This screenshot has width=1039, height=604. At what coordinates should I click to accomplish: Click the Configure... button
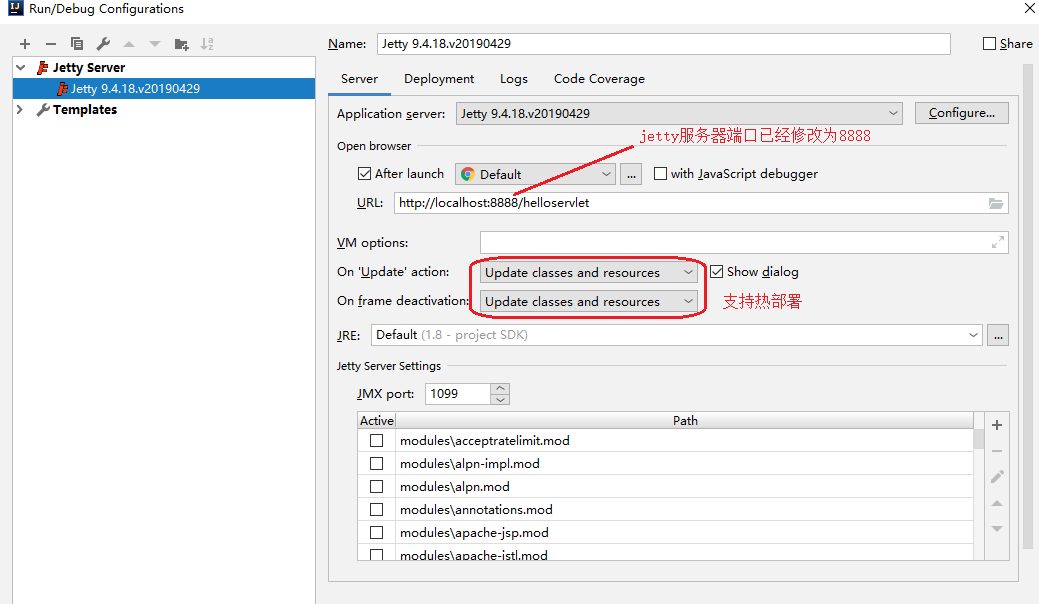tap(961, 113)
